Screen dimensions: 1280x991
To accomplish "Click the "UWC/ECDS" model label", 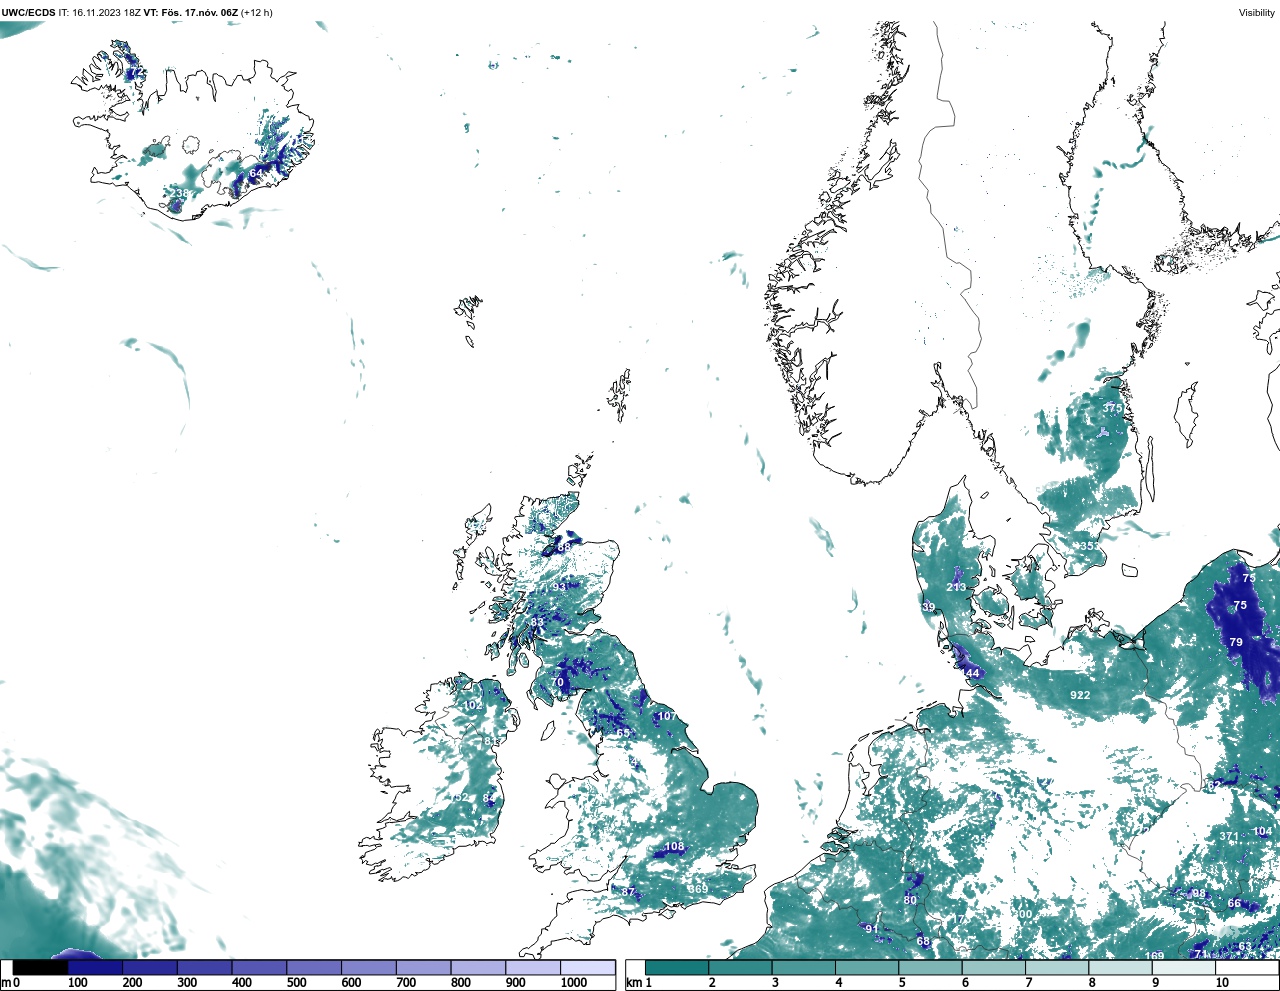I will [x=28, y=13].
